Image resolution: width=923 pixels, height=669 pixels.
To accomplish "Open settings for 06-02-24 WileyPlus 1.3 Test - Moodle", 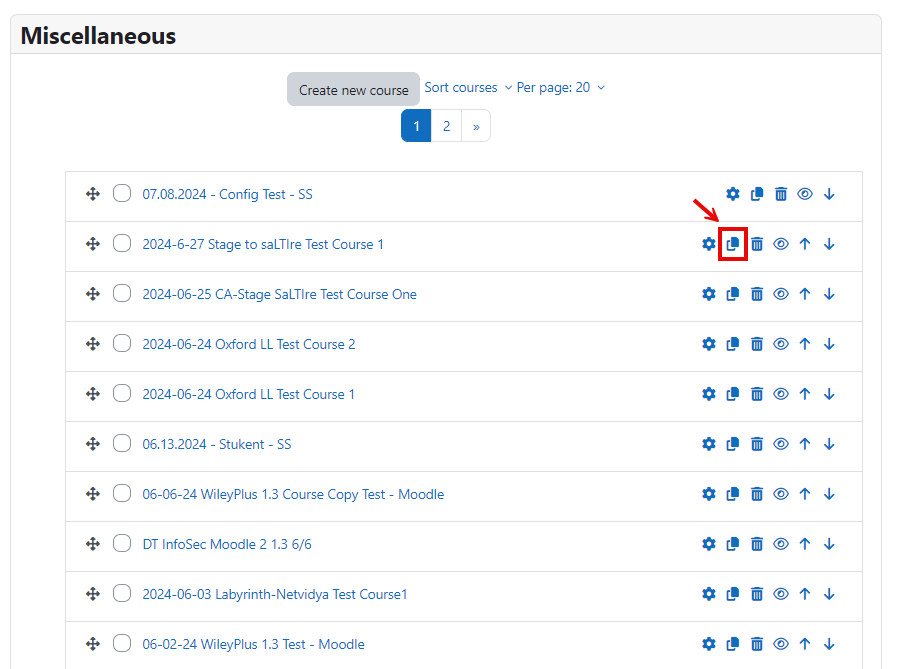I will coord(709,644).
